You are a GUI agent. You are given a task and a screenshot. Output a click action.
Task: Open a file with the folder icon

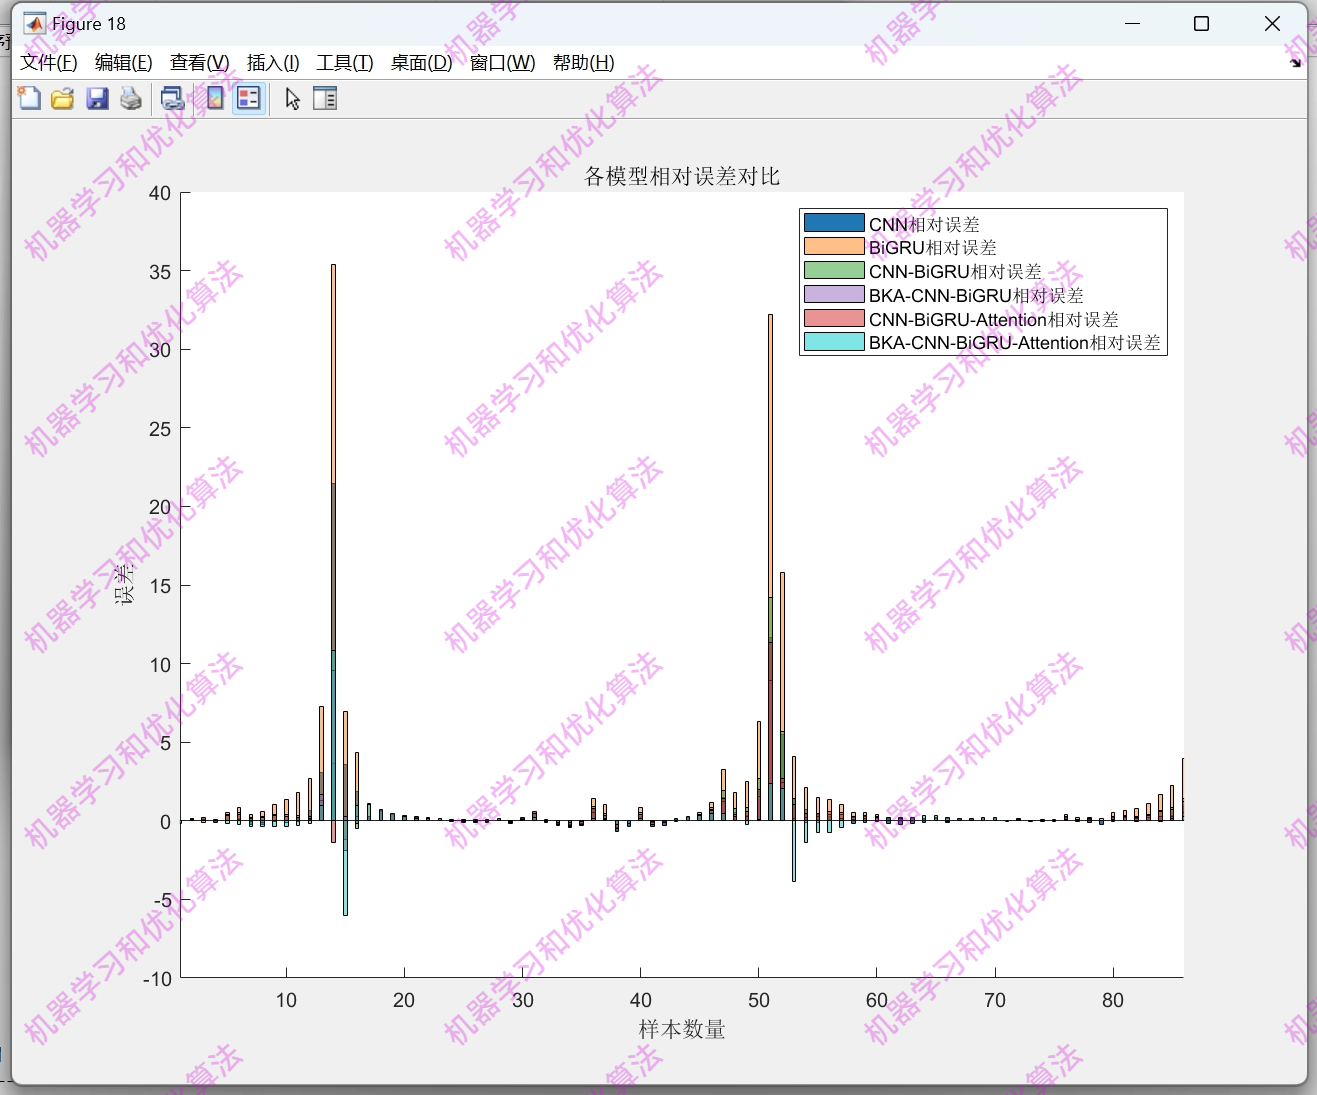click(63, 98)
